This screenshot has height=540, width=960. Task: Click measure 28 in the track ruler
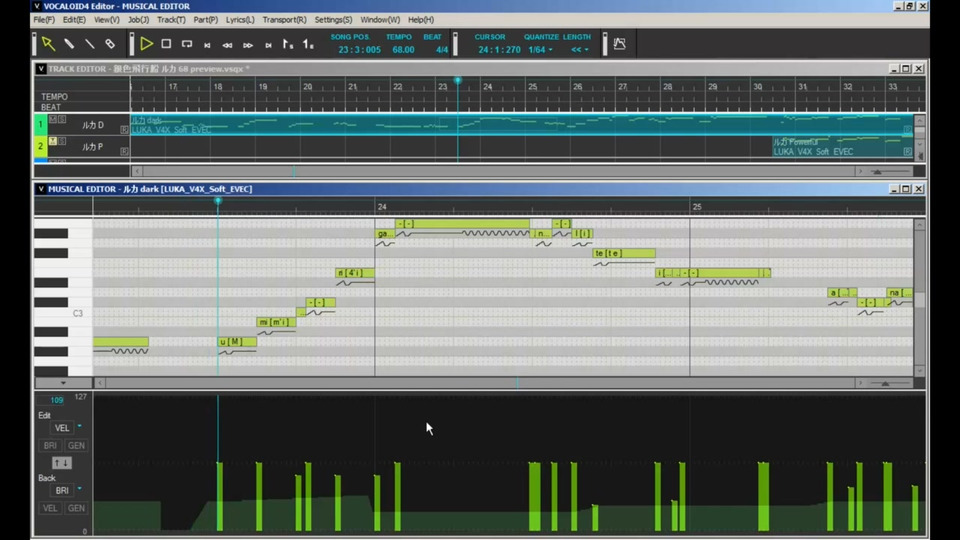tap(667, 87)
